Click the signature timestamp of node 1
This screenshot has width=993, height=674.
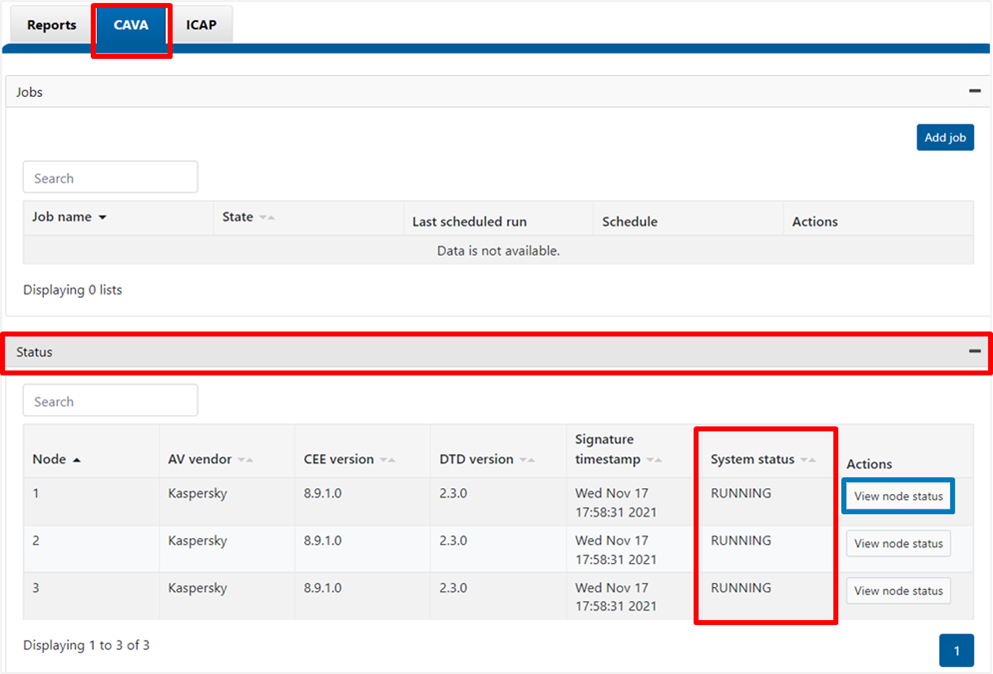[616, 502]
